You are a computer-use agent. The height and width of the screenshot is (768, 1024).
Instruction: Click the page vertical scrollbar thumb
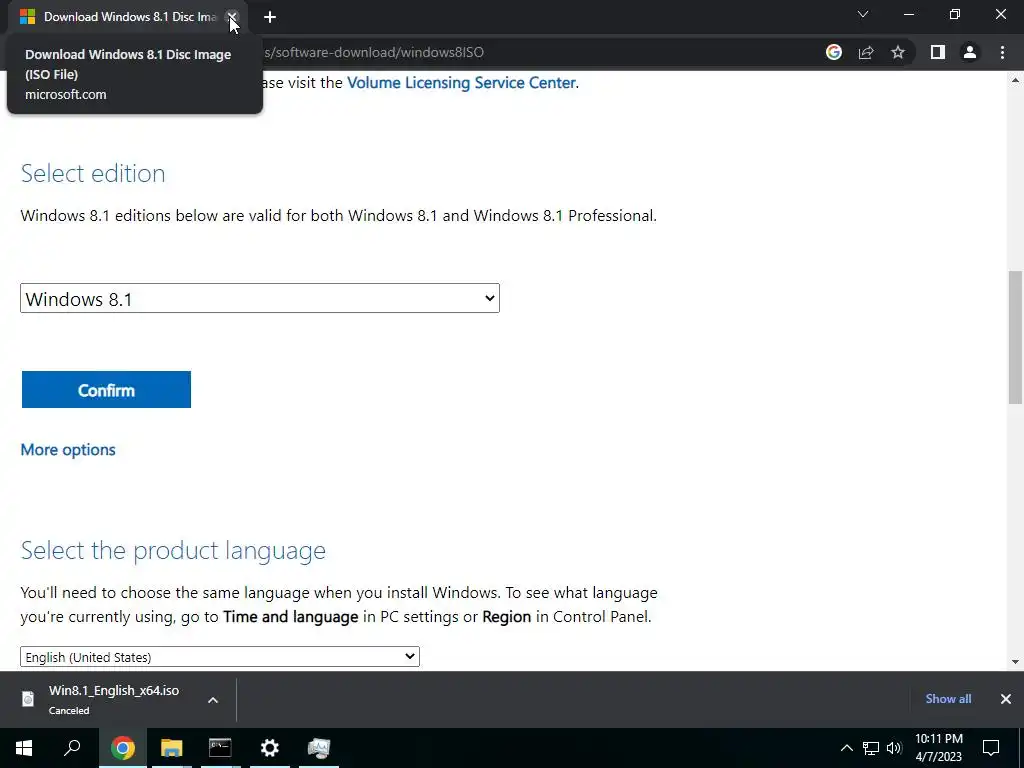(1016, 338)
